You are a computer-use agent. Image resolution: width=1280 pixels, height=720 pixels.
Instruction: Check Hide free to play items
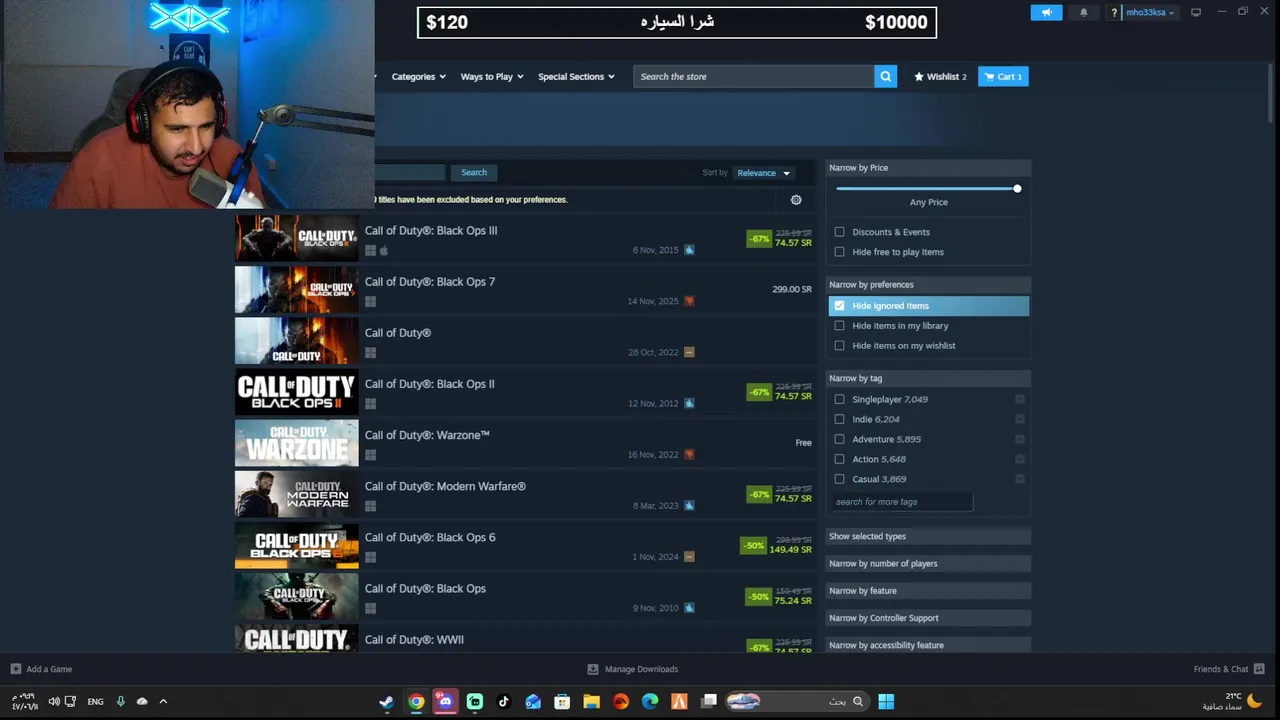coord(839,252)
